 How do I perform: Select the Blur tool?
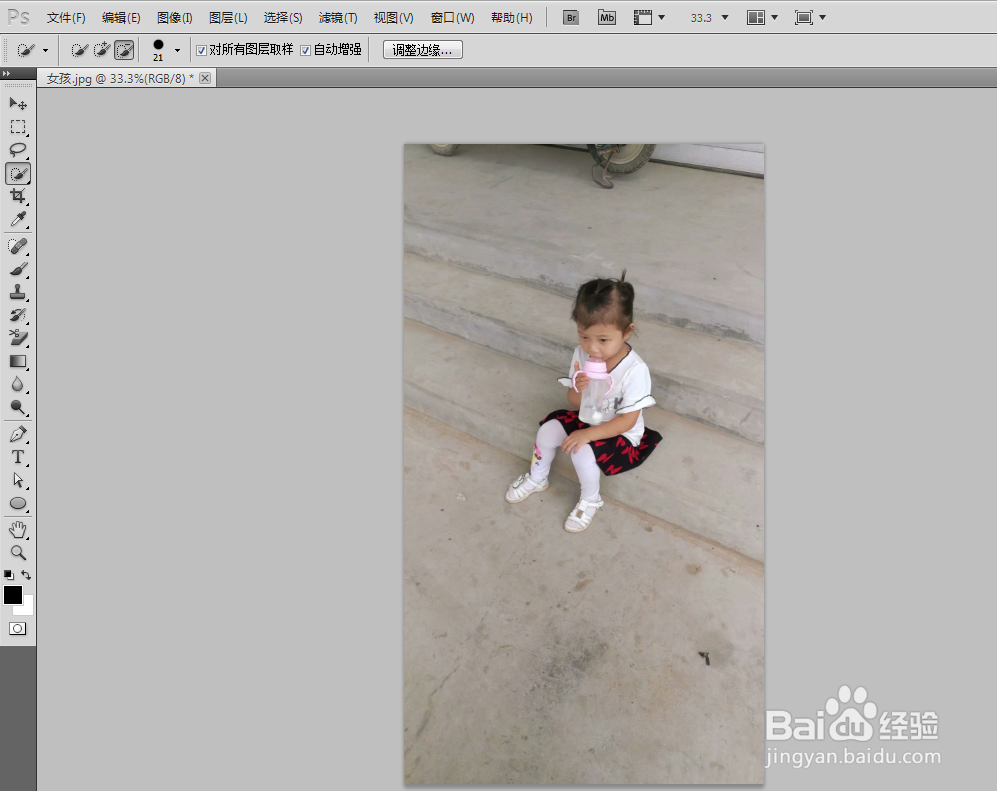(x=18, y=385)
